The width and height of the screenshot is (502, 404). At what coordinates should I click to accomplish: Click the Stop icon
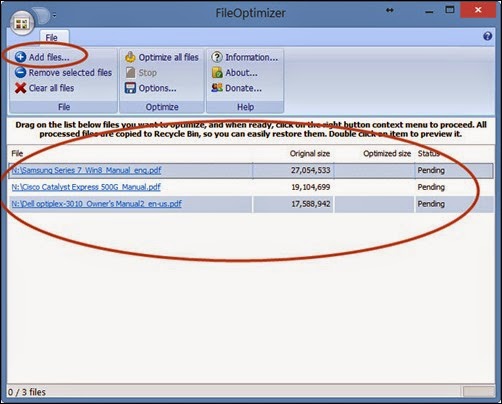(130, 73)
